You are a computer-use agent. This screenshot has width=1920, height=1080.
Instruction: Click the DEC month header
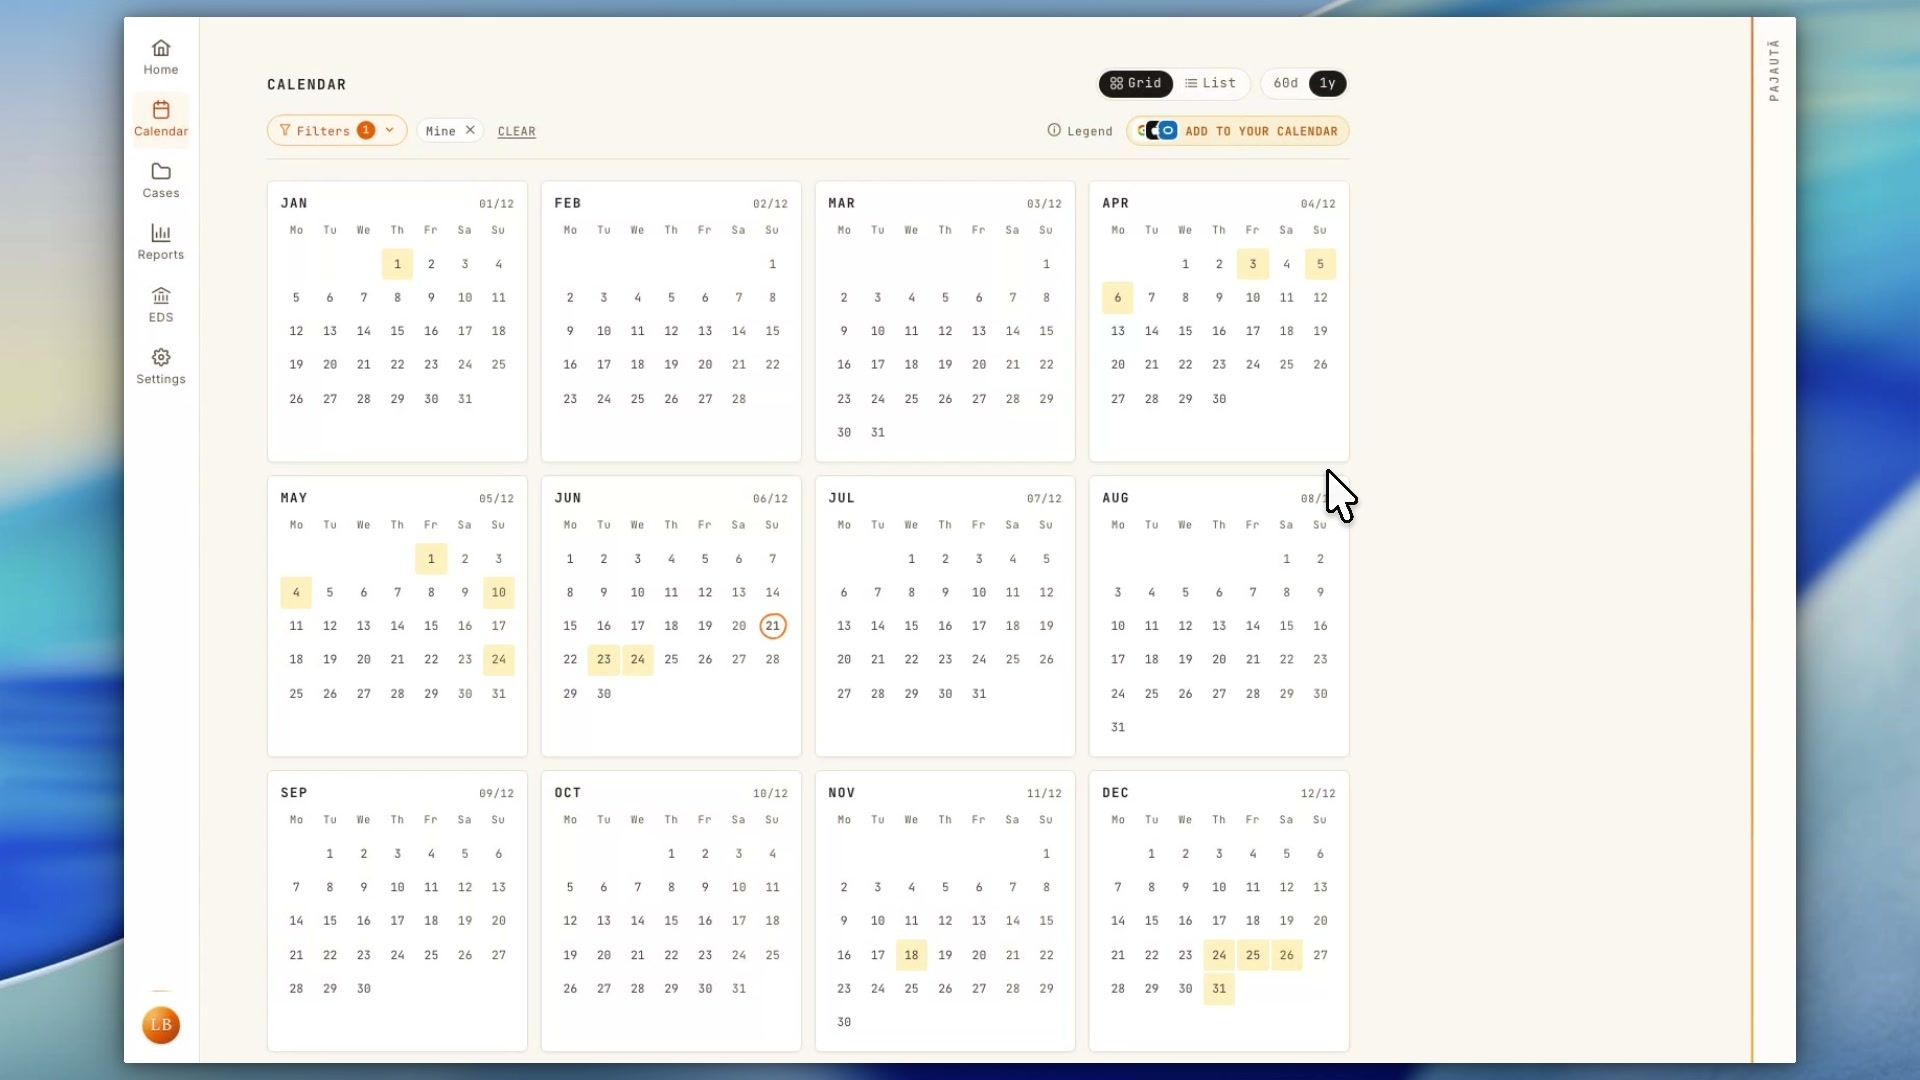pos(1116,793)
